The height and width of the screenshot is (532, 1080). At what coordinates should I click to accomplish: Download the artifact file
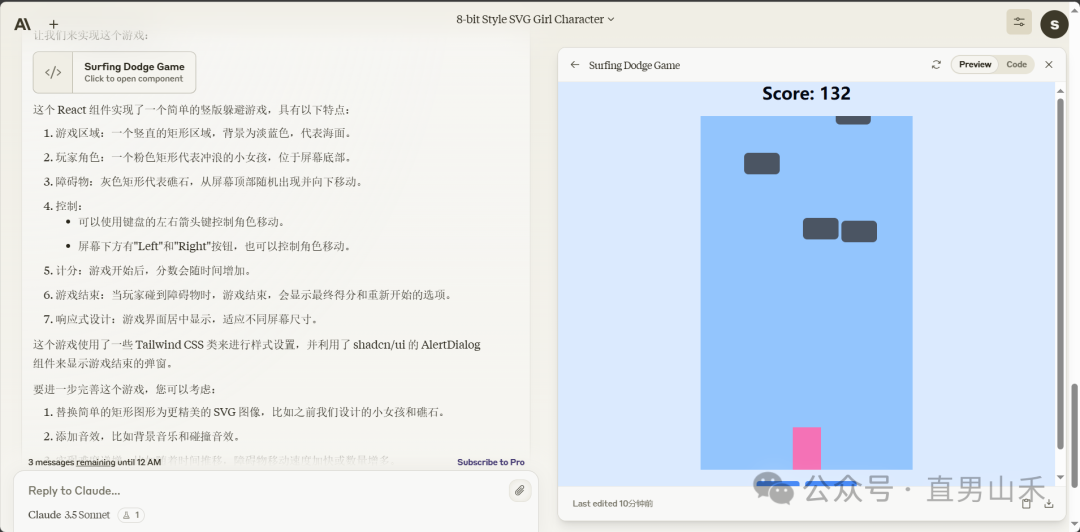(x=1048, y=503)
